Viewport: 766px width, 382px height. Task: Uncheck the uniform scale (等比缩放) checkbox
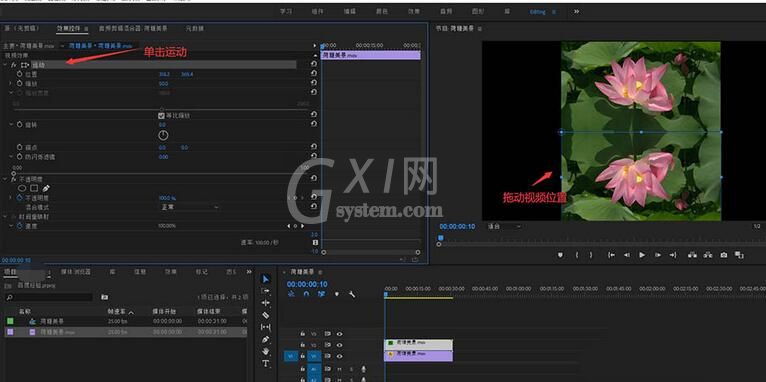click(161, 116)
